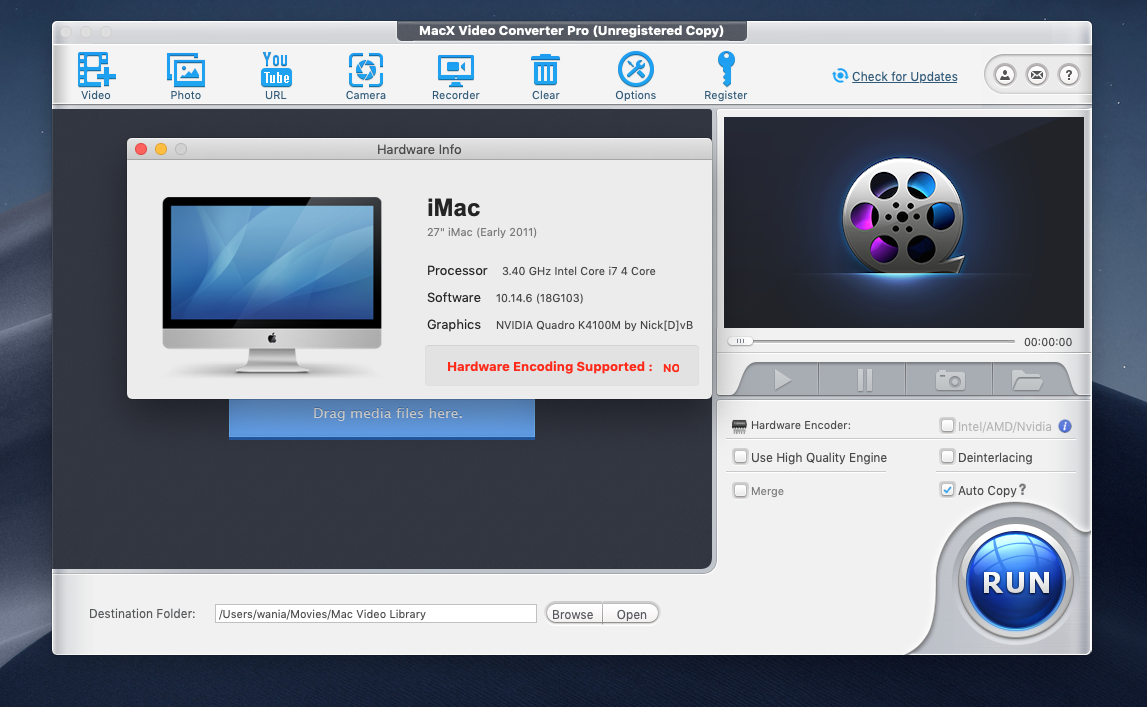Open the user account icon
This screenshot has height=707, width=1147.
[x=1005, y=75]
